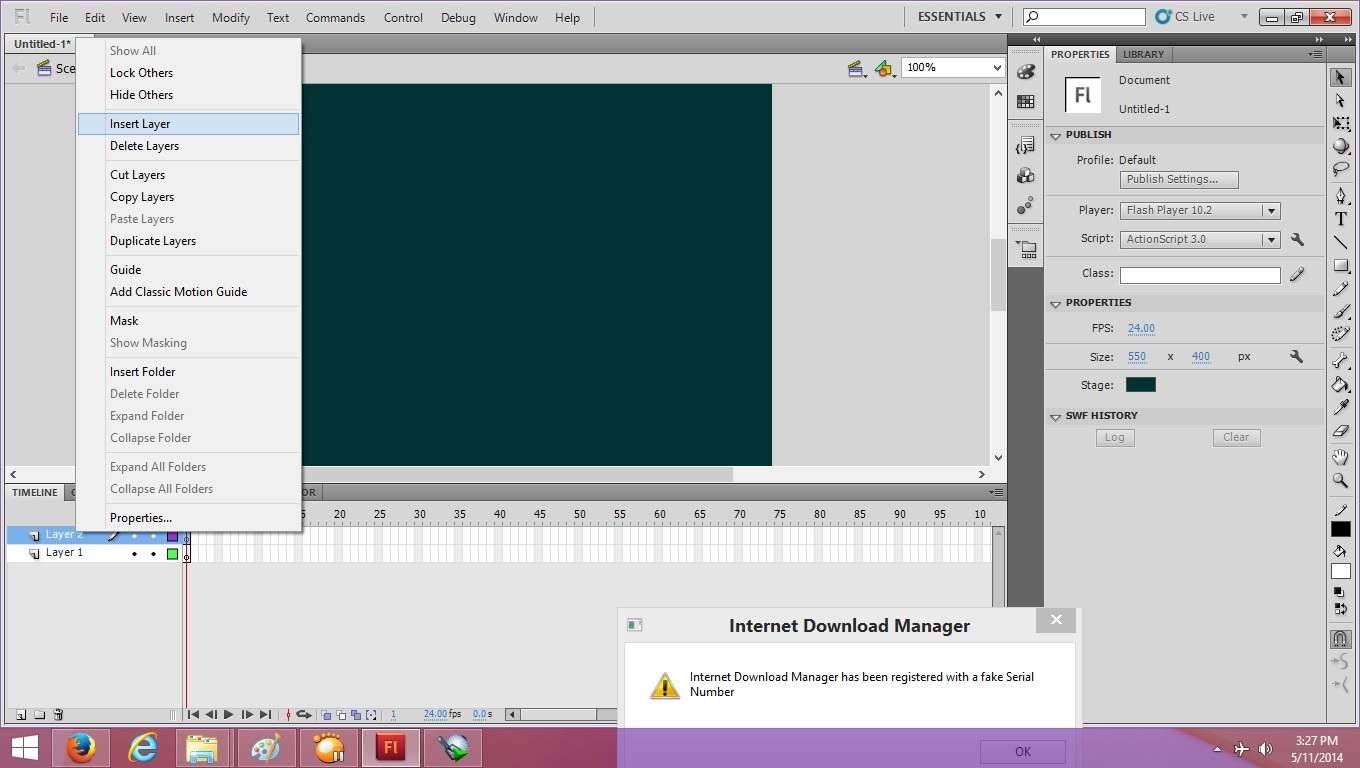Toggle lock dot for Layer 2
Screen dimensions: 1360x768
tap(153, 536)
